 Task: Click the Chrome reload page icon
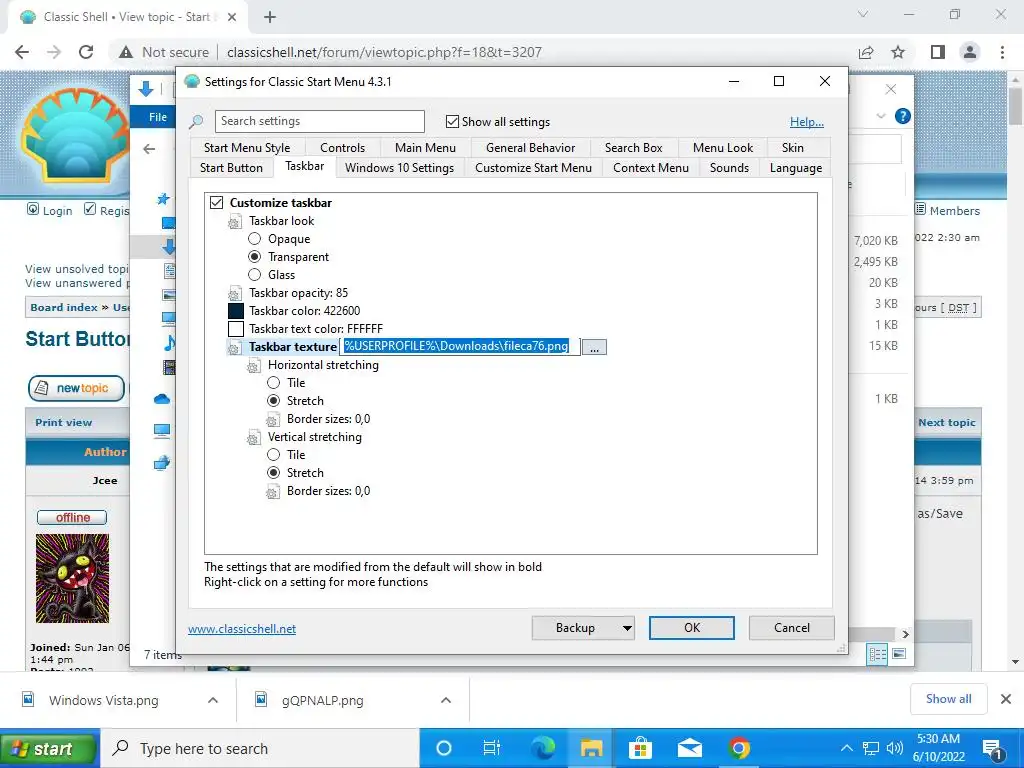click(86, 52)
